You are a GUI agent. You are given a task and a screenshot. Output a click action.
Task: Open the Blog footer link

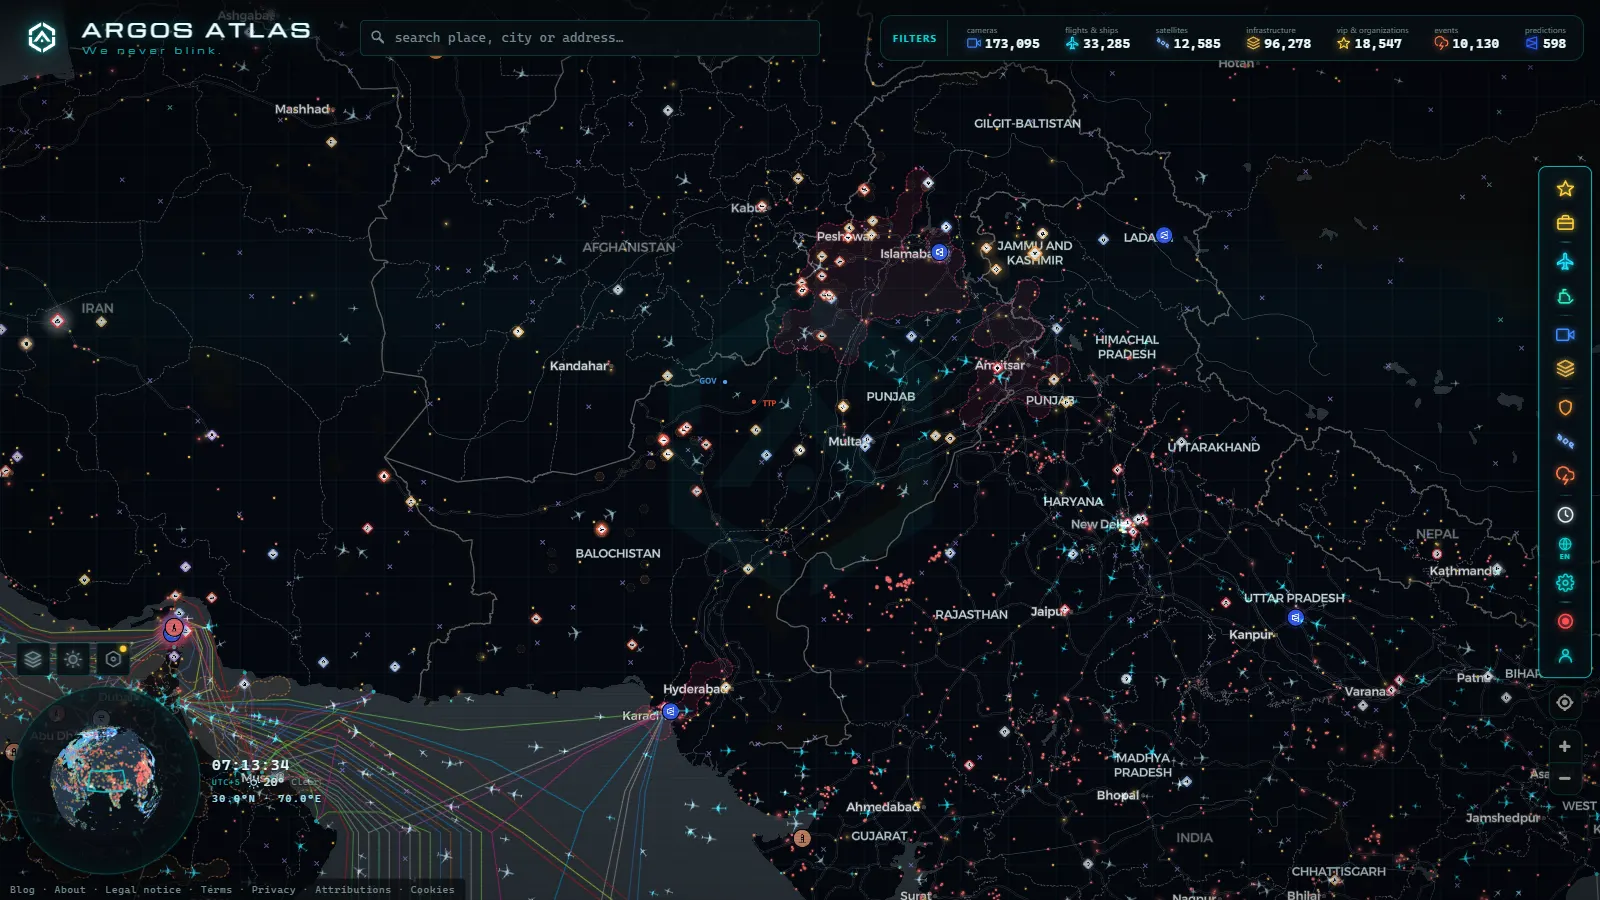[x=22, y=890]
